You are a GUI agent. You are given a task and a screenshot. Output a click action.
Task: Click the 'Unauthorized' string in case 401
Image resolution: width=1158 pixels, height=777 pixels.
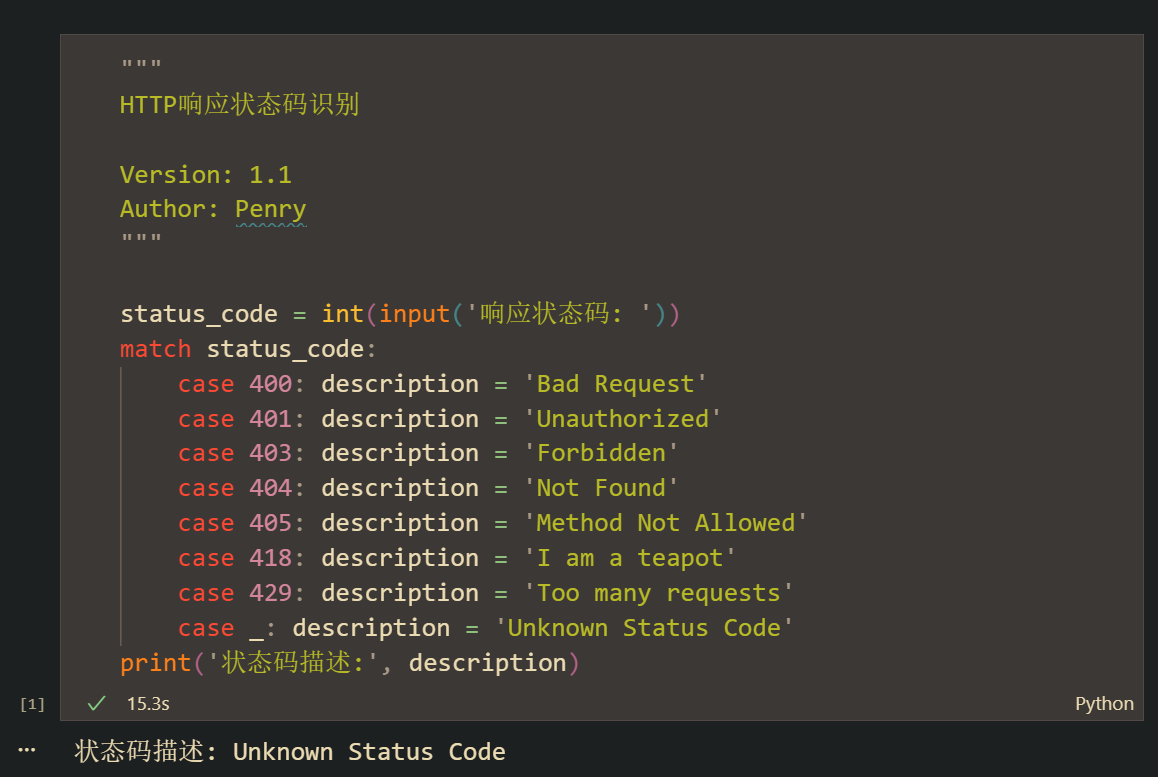click(622, 419)
